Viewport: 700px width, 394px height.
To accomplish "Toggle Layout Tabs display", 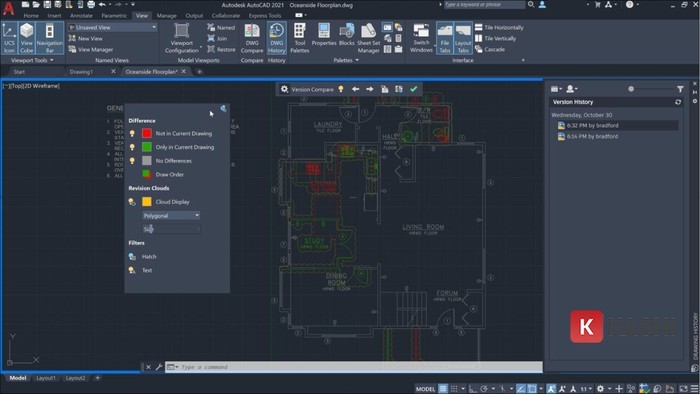I will (463, 38).
